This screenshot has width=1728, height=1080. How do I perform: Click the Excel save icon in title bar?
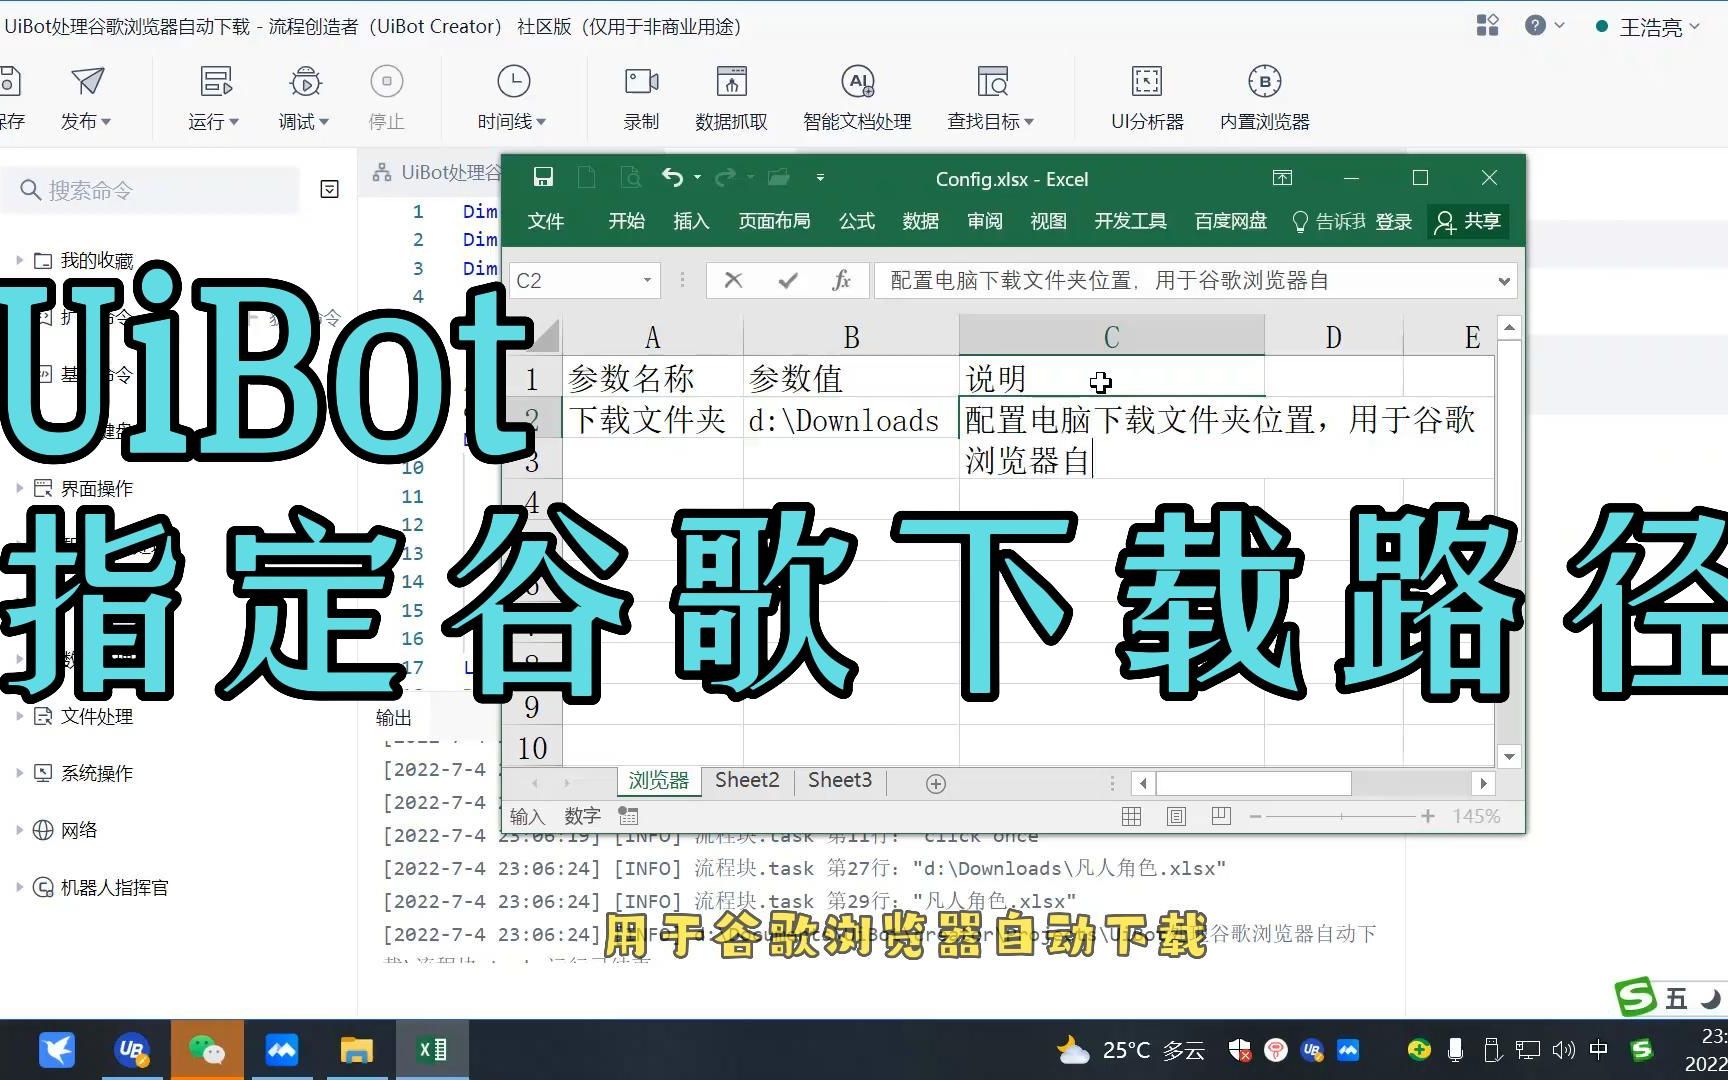(x=543, y=178)
